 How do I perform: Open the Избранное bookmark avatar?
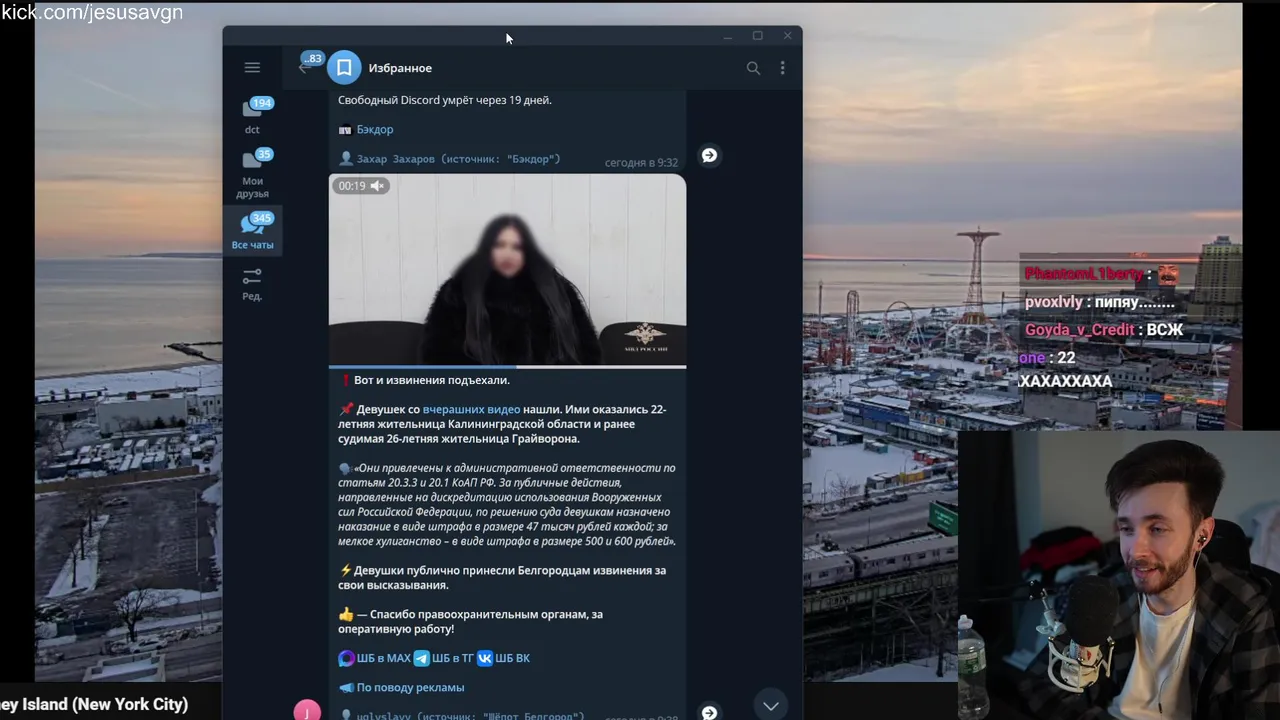tap(344, 68)
